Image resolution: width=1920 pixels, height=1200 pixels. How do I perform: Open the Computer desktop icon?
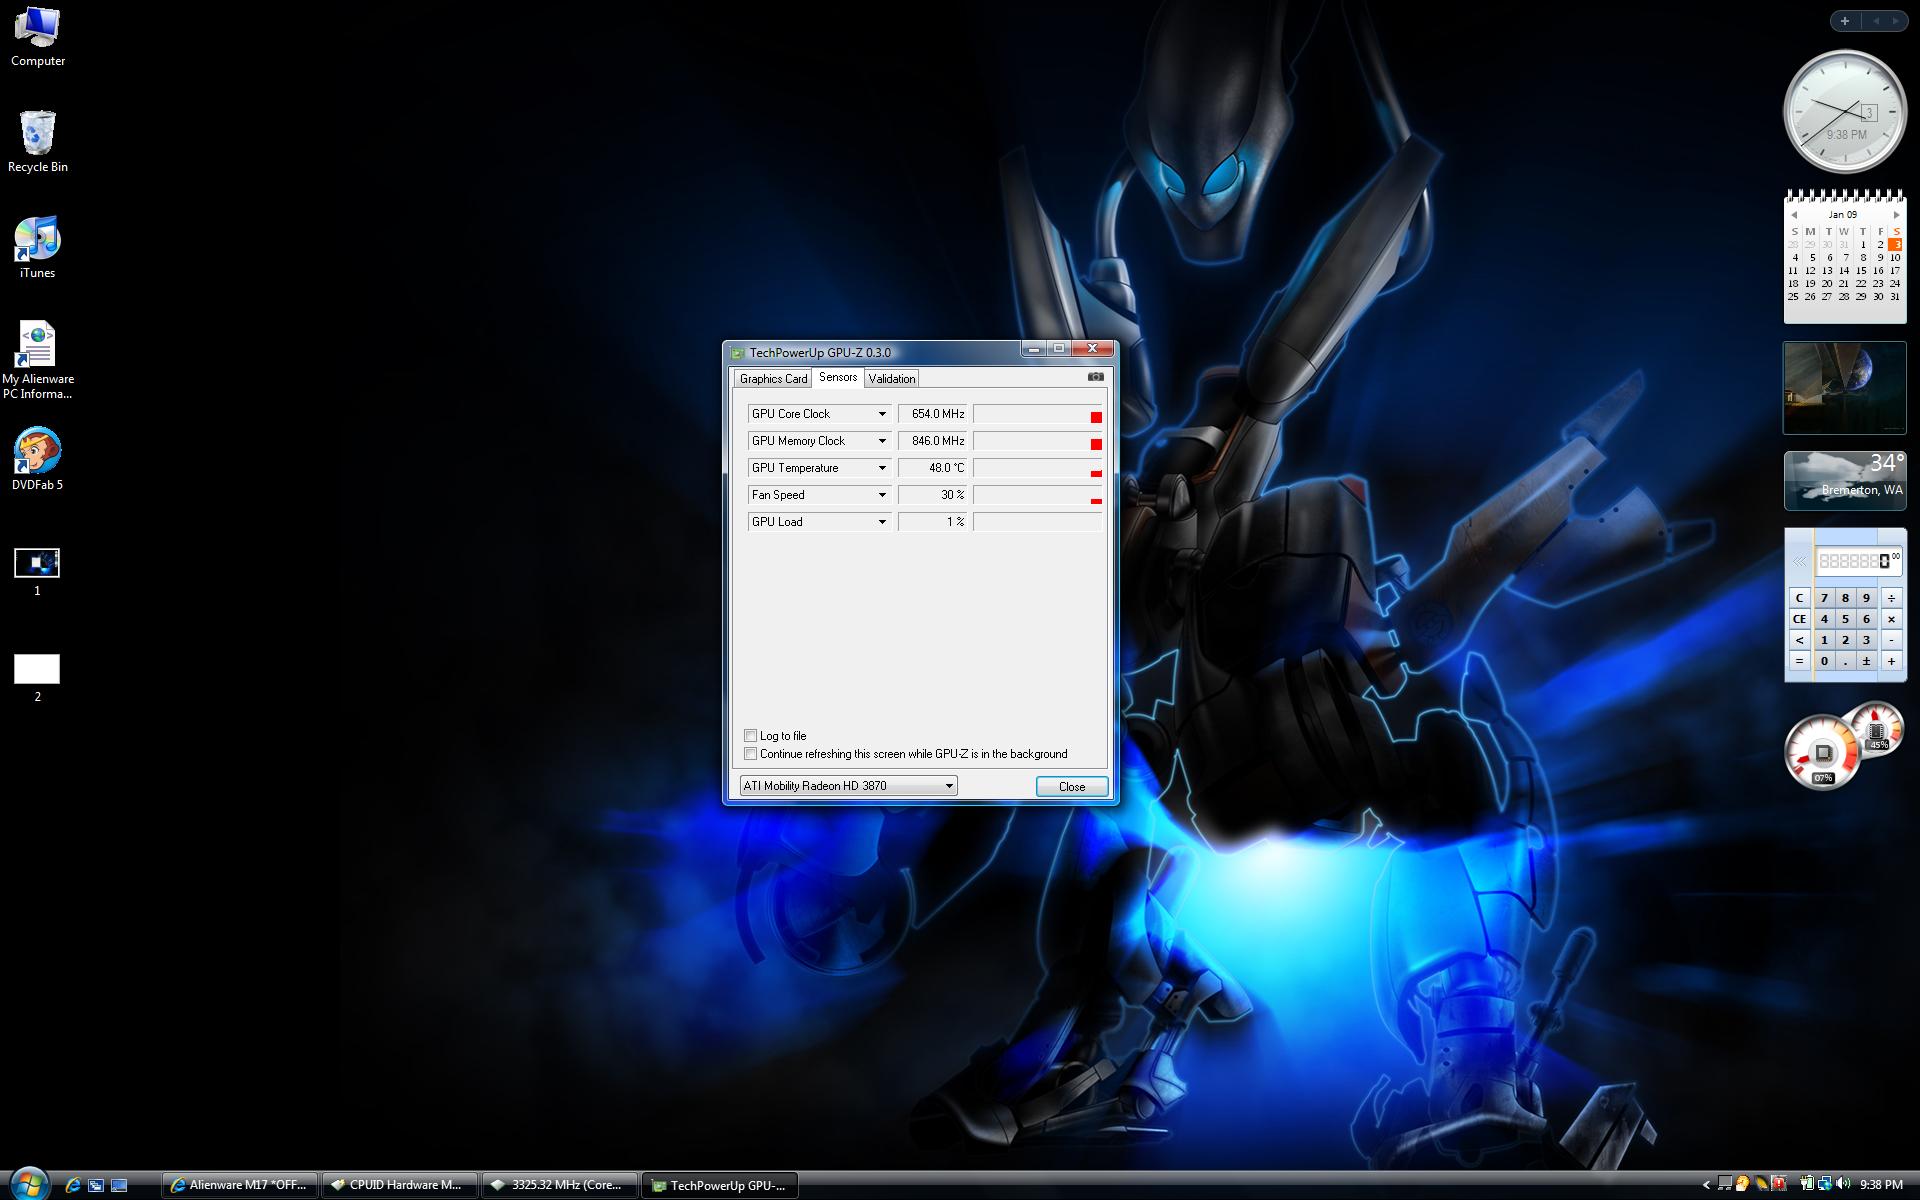tap(38, 37)
